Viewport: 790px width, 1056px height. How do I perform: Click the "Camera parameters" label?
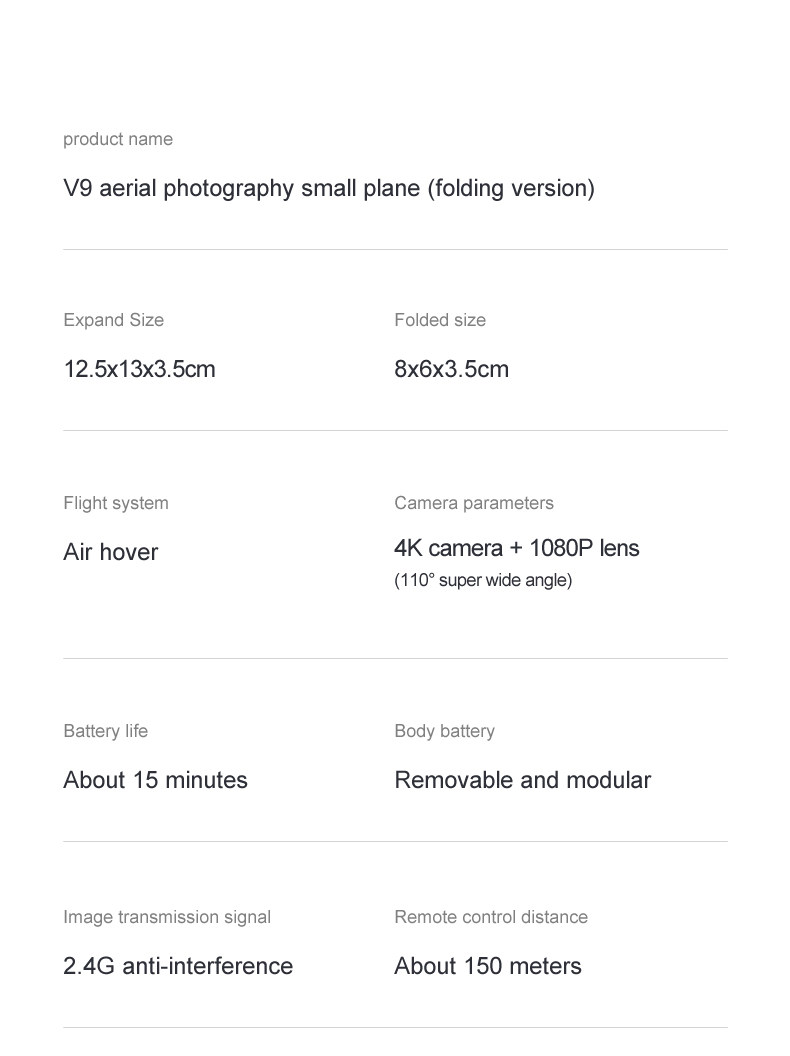click(x=474, y=503)
